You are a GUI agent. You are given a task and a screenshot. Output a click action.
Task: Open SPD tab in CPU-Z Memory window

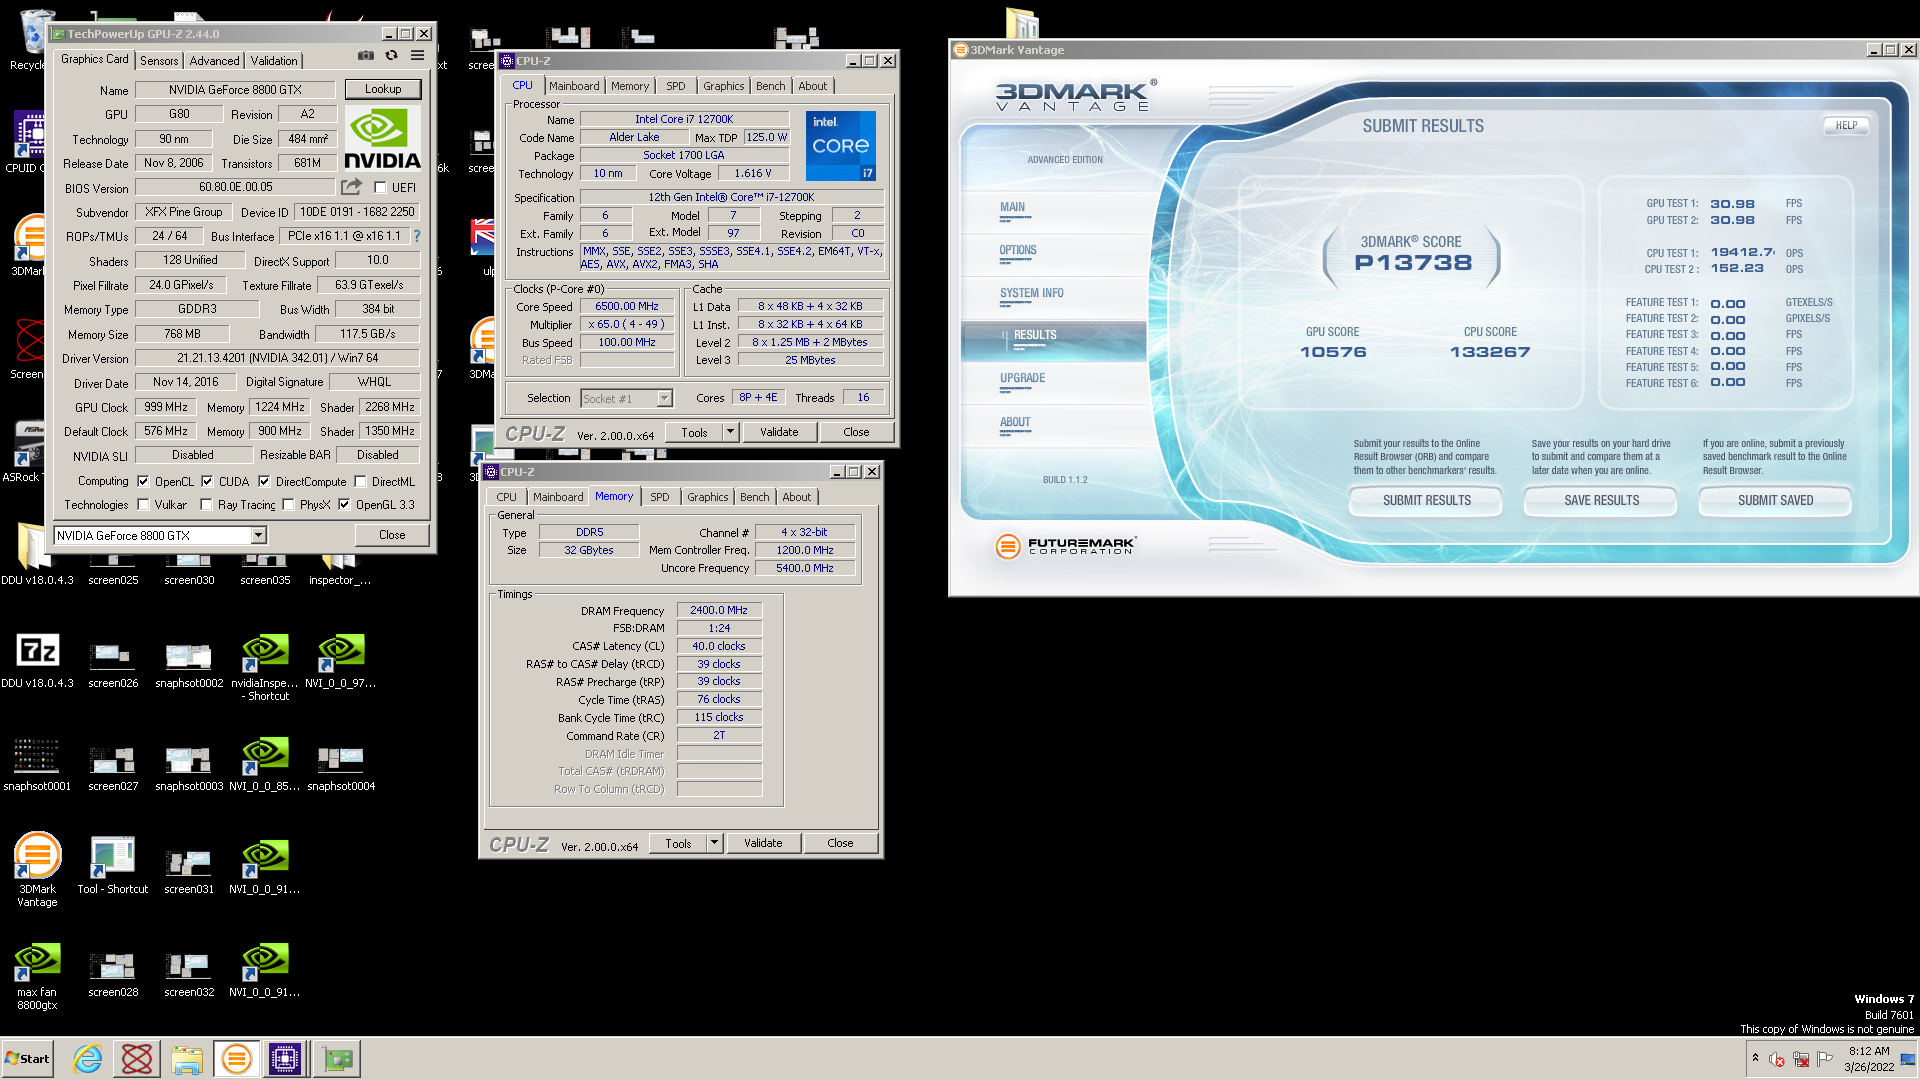click(x=660, y=497)
